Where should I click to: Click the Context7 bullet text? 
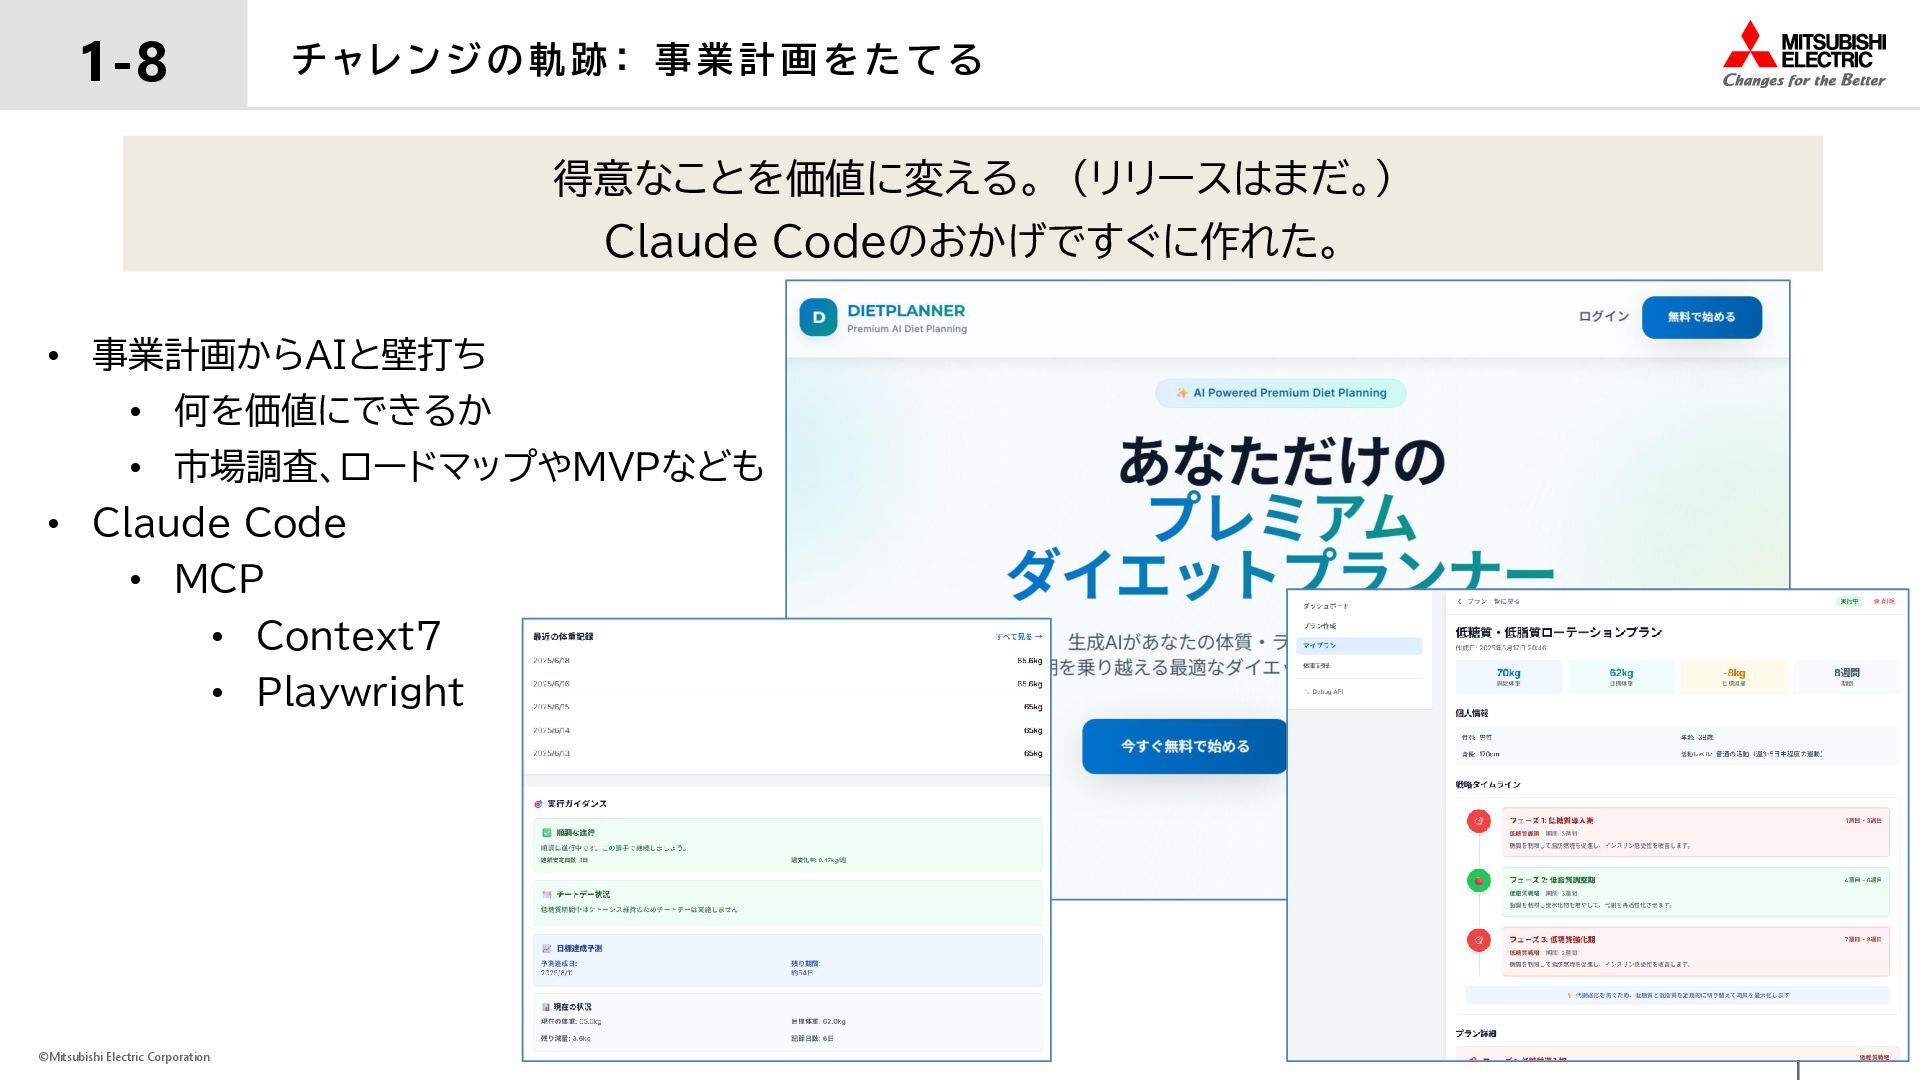point(348,636)
